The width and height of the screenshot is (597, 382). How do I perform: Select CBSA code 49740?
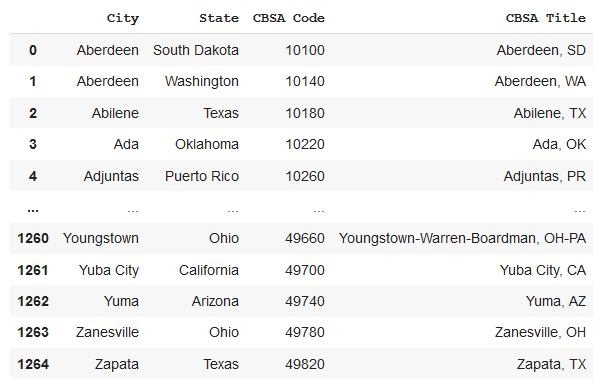point(305,301)
